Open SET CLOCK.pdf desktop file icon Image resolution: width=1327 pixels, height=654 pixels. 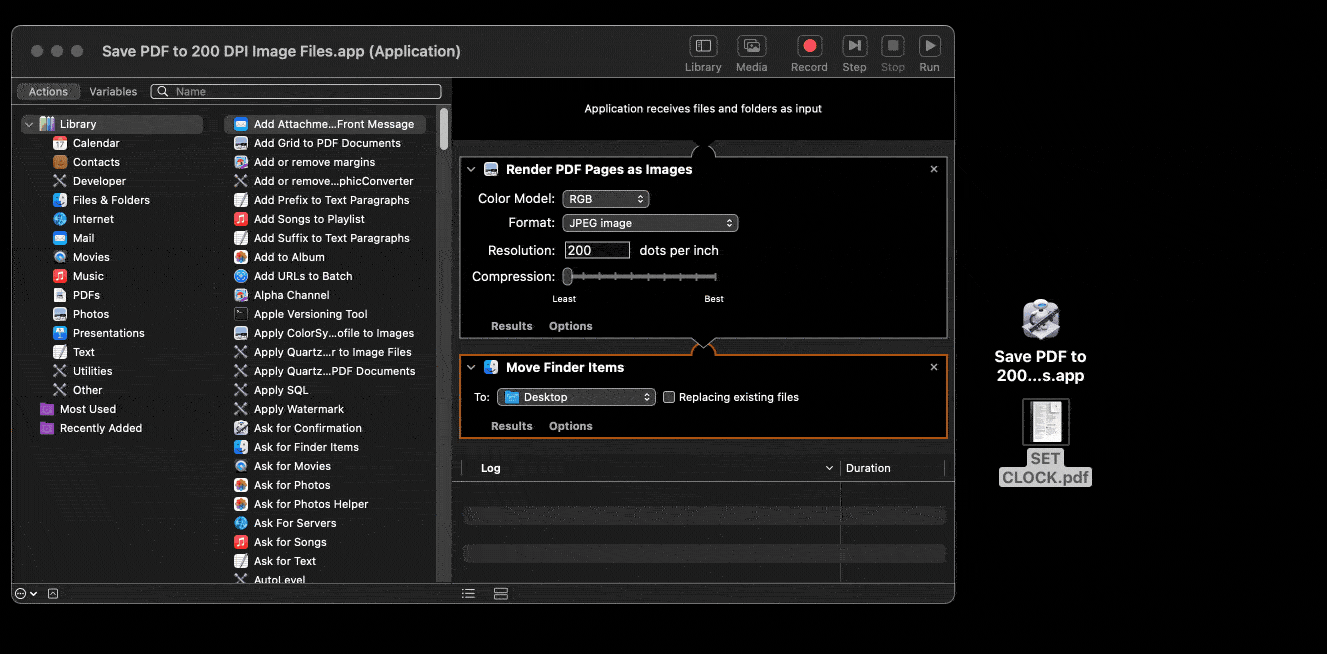1045,422
